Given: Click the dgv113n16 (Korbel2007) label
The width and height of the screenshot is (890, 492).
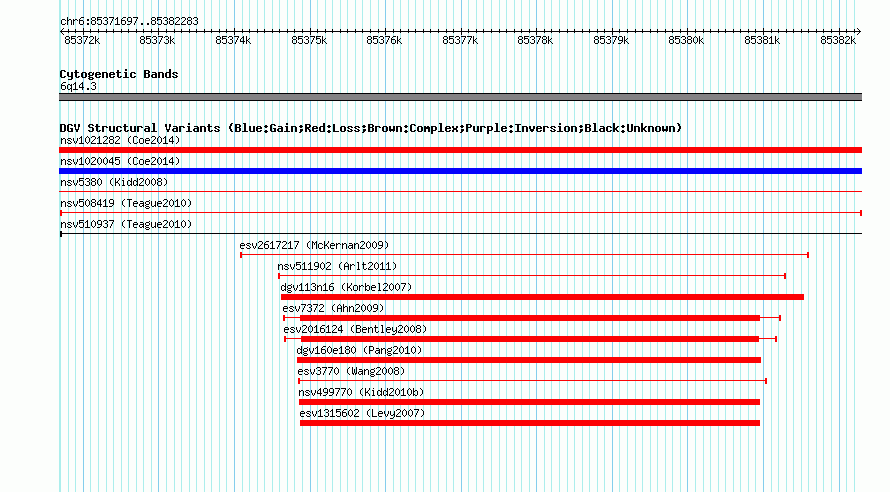Looking at the screenshot, I should (346, 287).
